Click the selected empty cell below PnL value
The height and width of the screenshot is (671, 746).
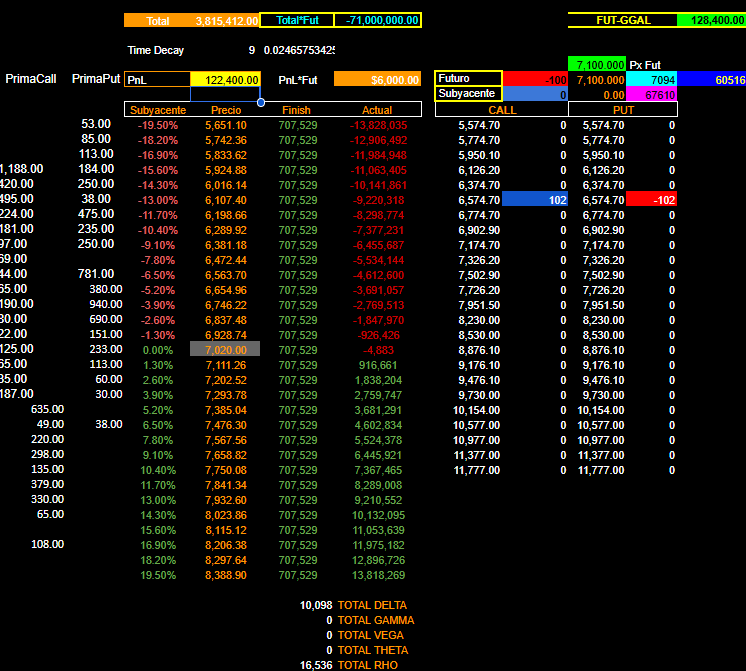tap(225, 94)
